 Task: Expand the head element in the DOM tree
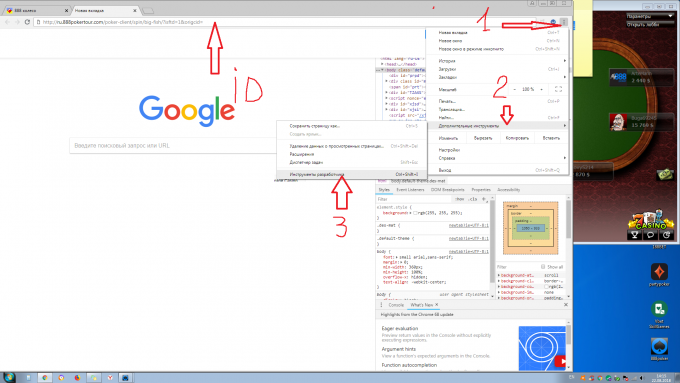(382, 64)
